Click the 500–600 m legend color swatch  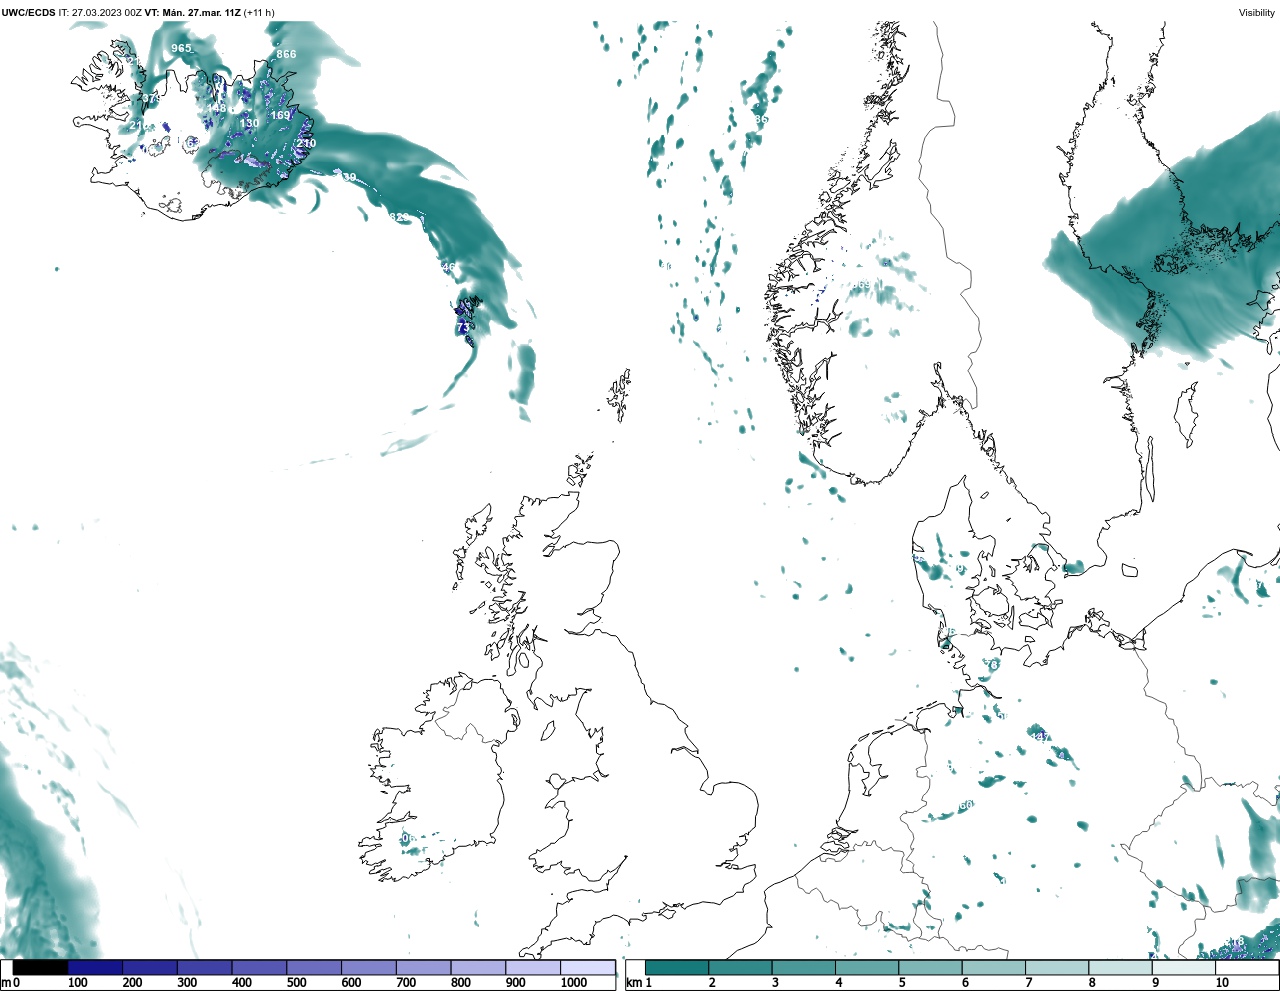[x=314, y=968]
